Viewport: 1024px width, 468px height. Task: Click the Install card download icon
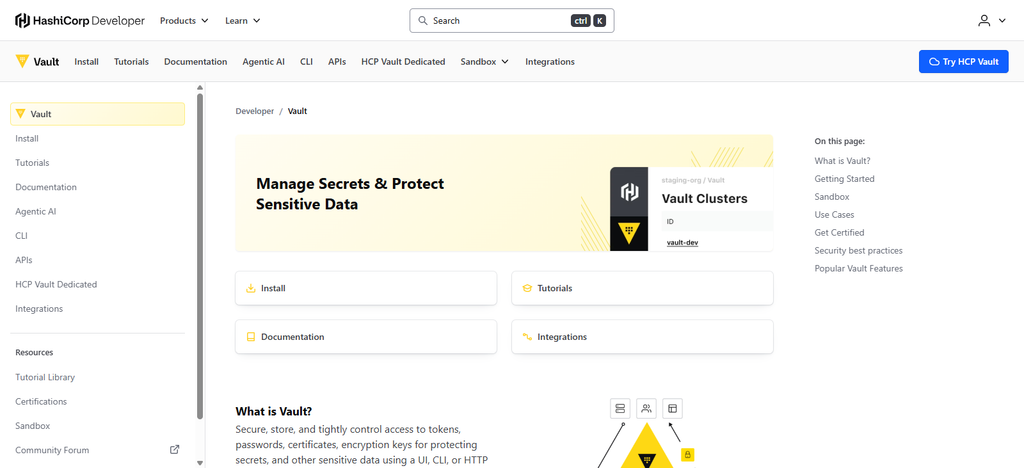coord(250,288)
